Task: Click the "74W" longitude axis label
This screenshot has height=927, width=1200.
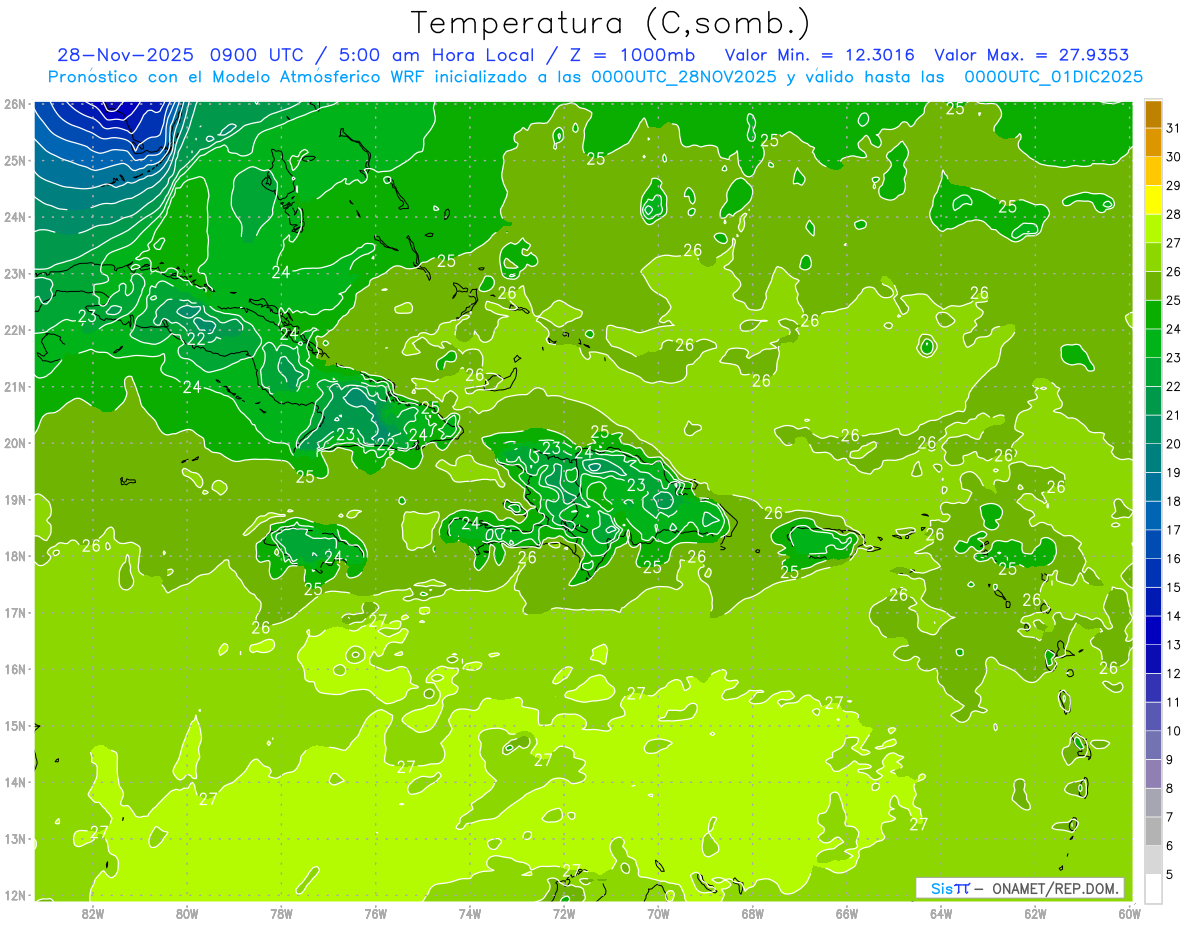Action: [470, 913]
